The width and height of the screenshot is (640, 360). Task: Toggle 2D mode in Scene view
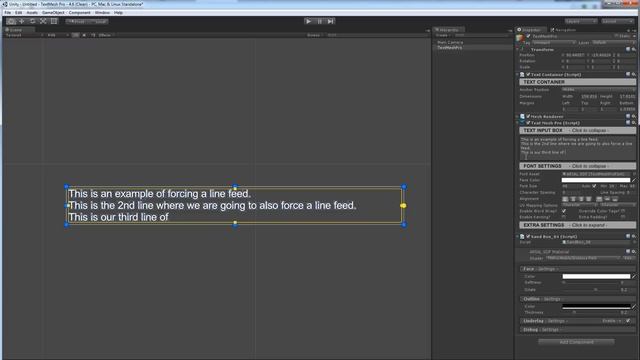76,36
